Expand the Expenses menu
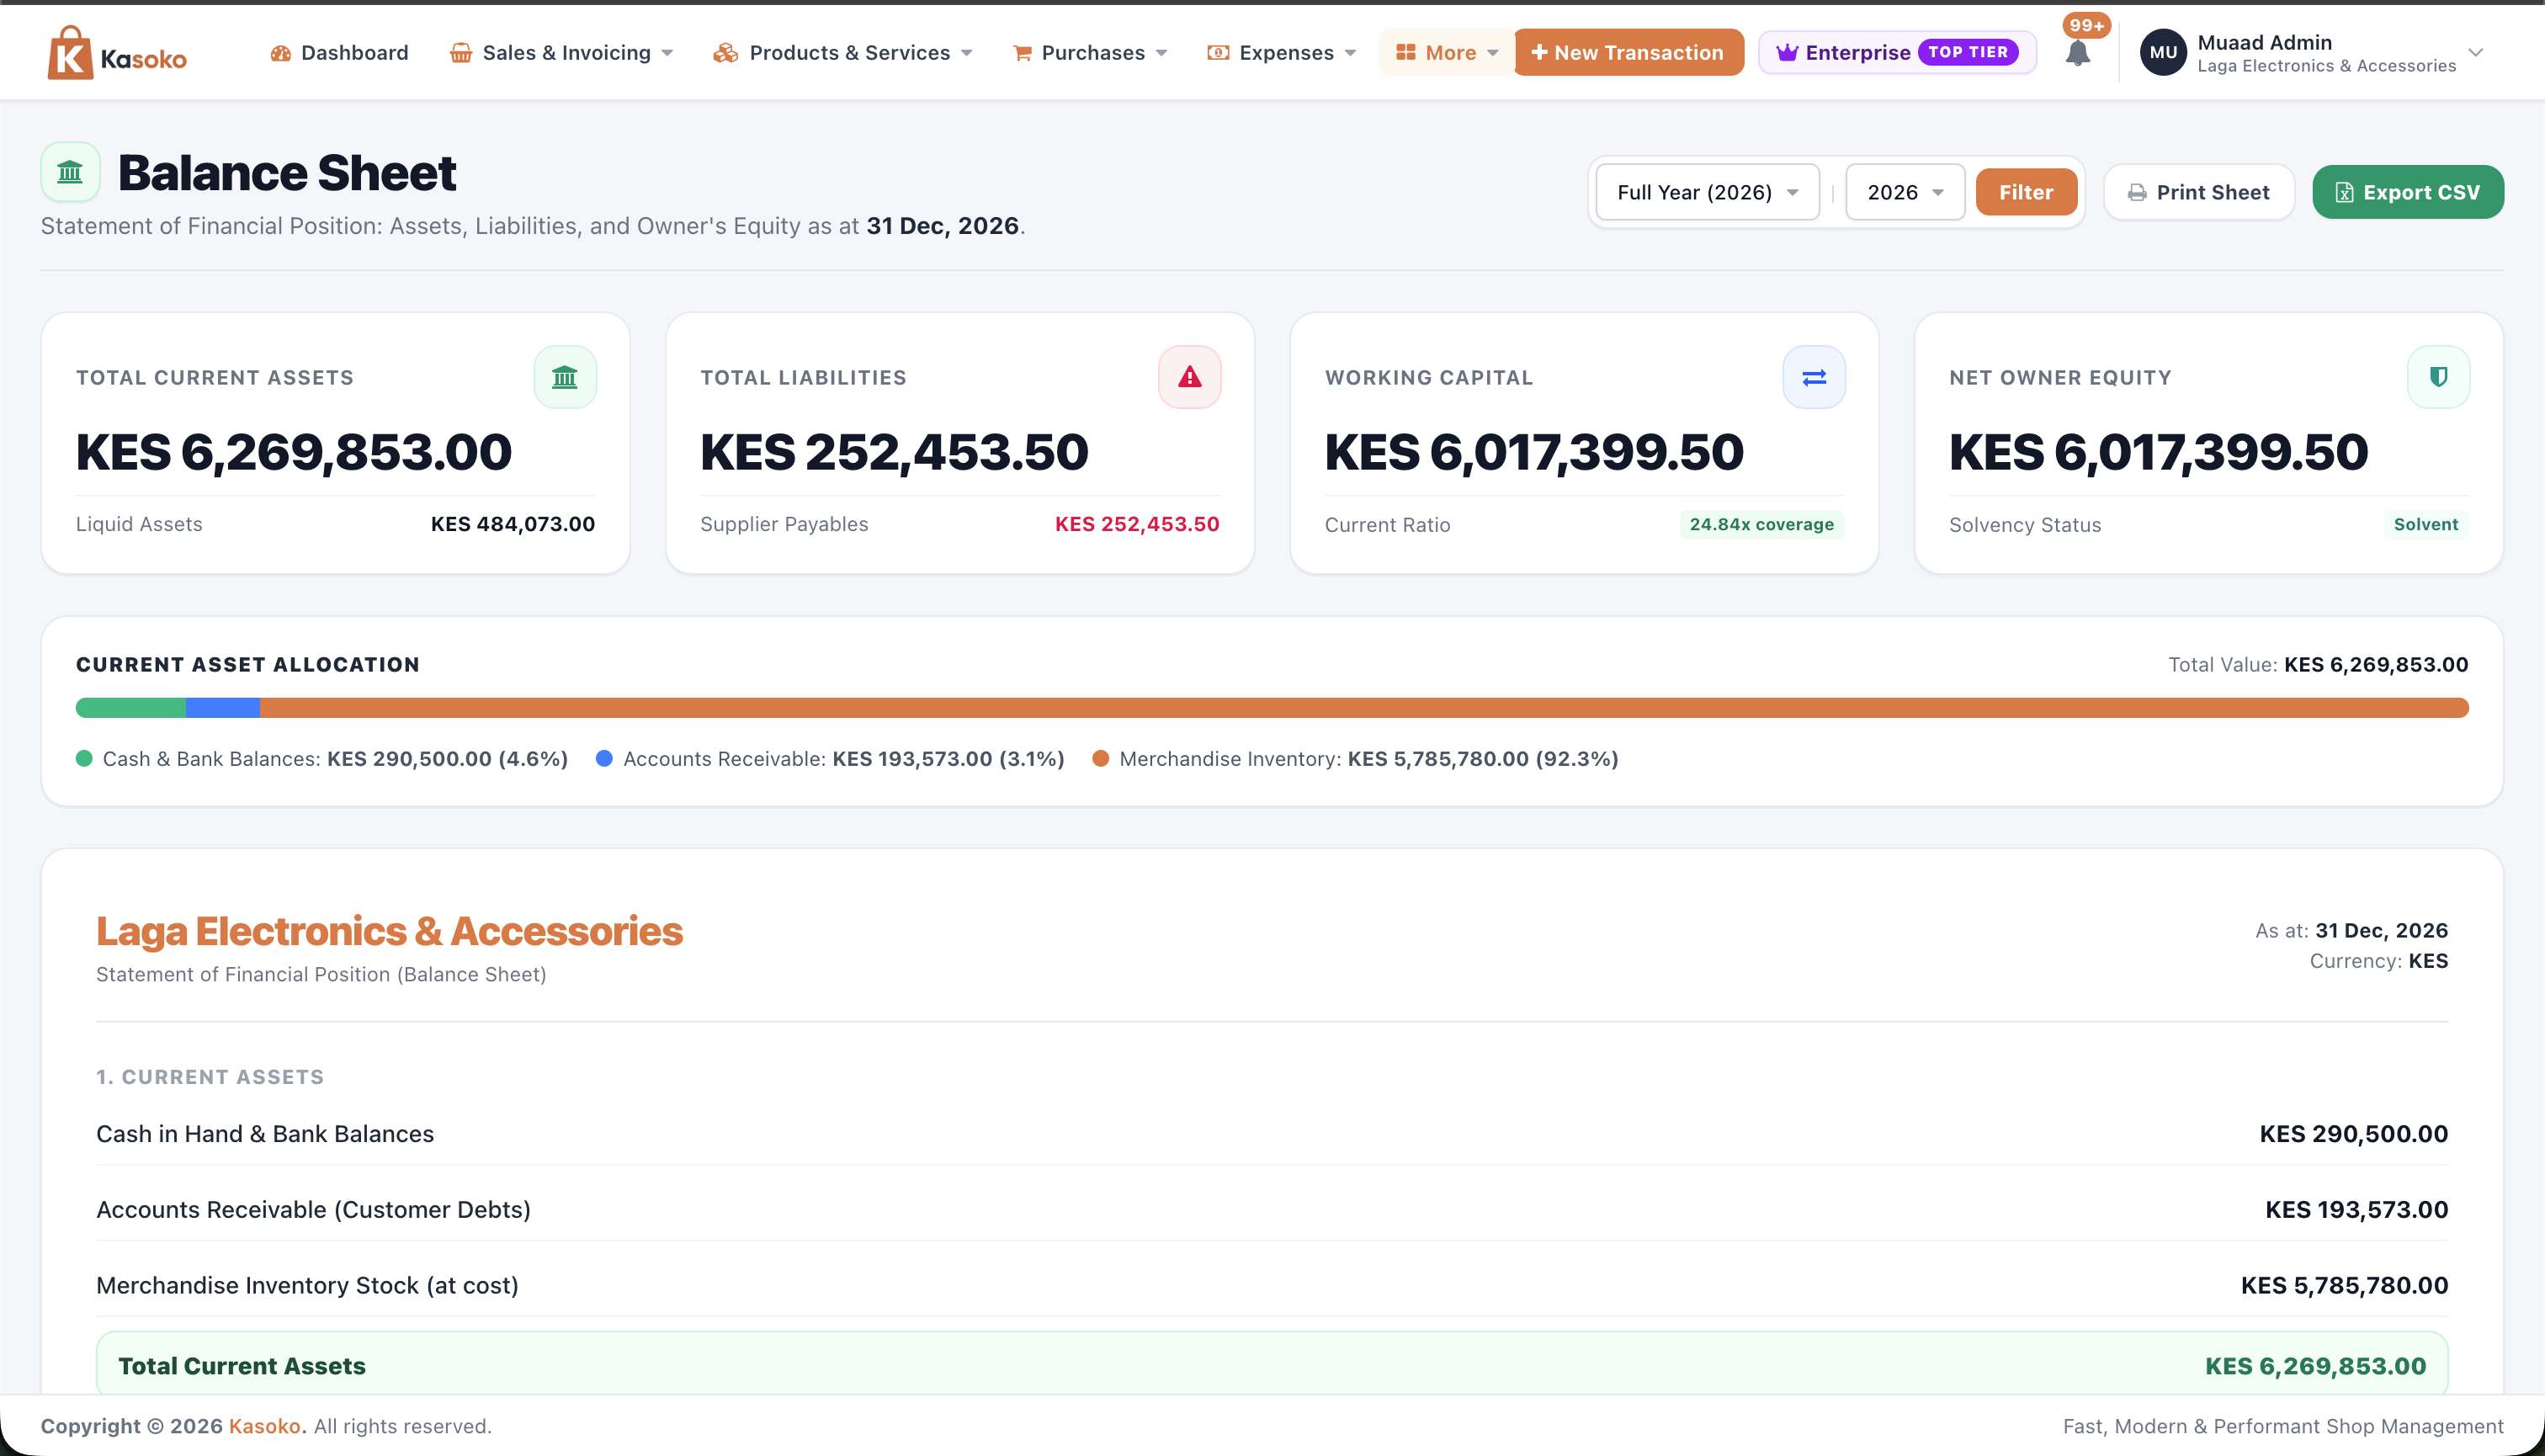The image size is (2545, 1456). pyautogui.click(x=1281, y=53)
